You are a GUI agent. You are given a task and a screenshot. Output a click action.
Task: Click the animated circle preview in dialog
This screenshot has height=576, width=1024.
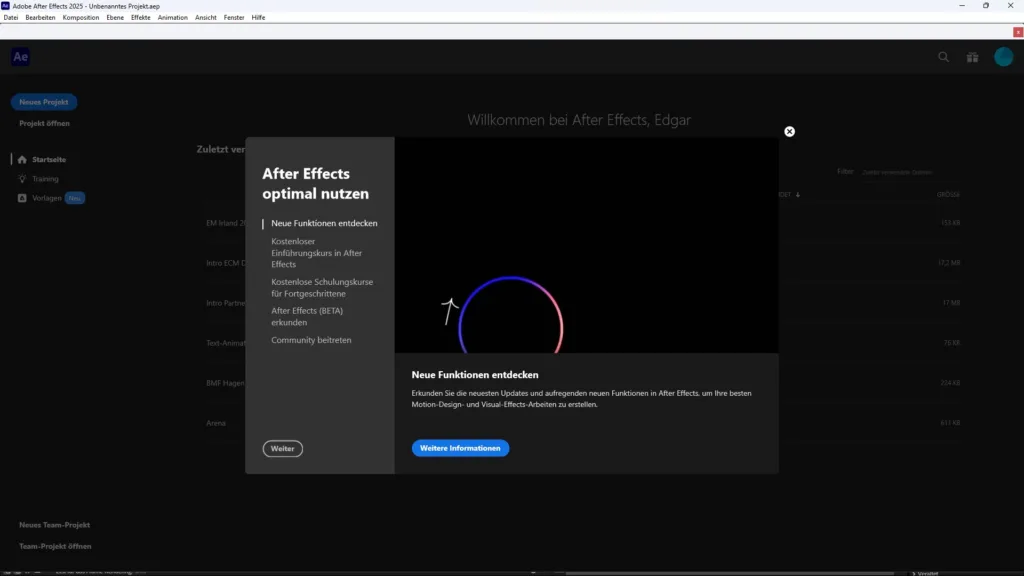tap(511, 315)
